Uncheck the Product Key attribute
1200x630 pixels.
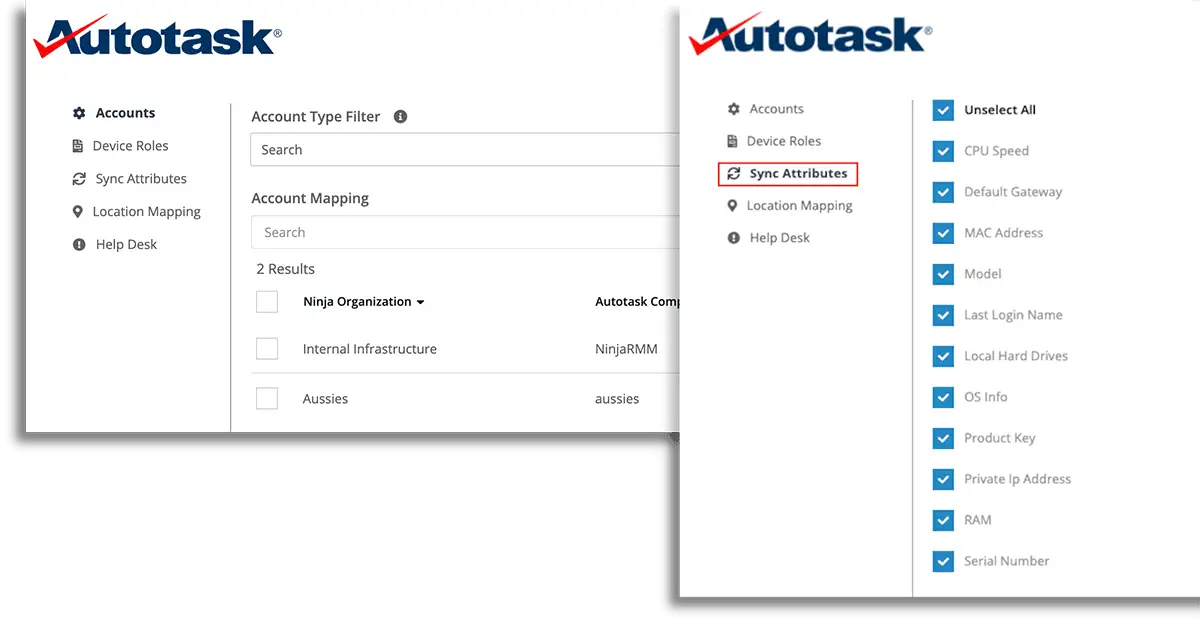[x=943, y=438]
